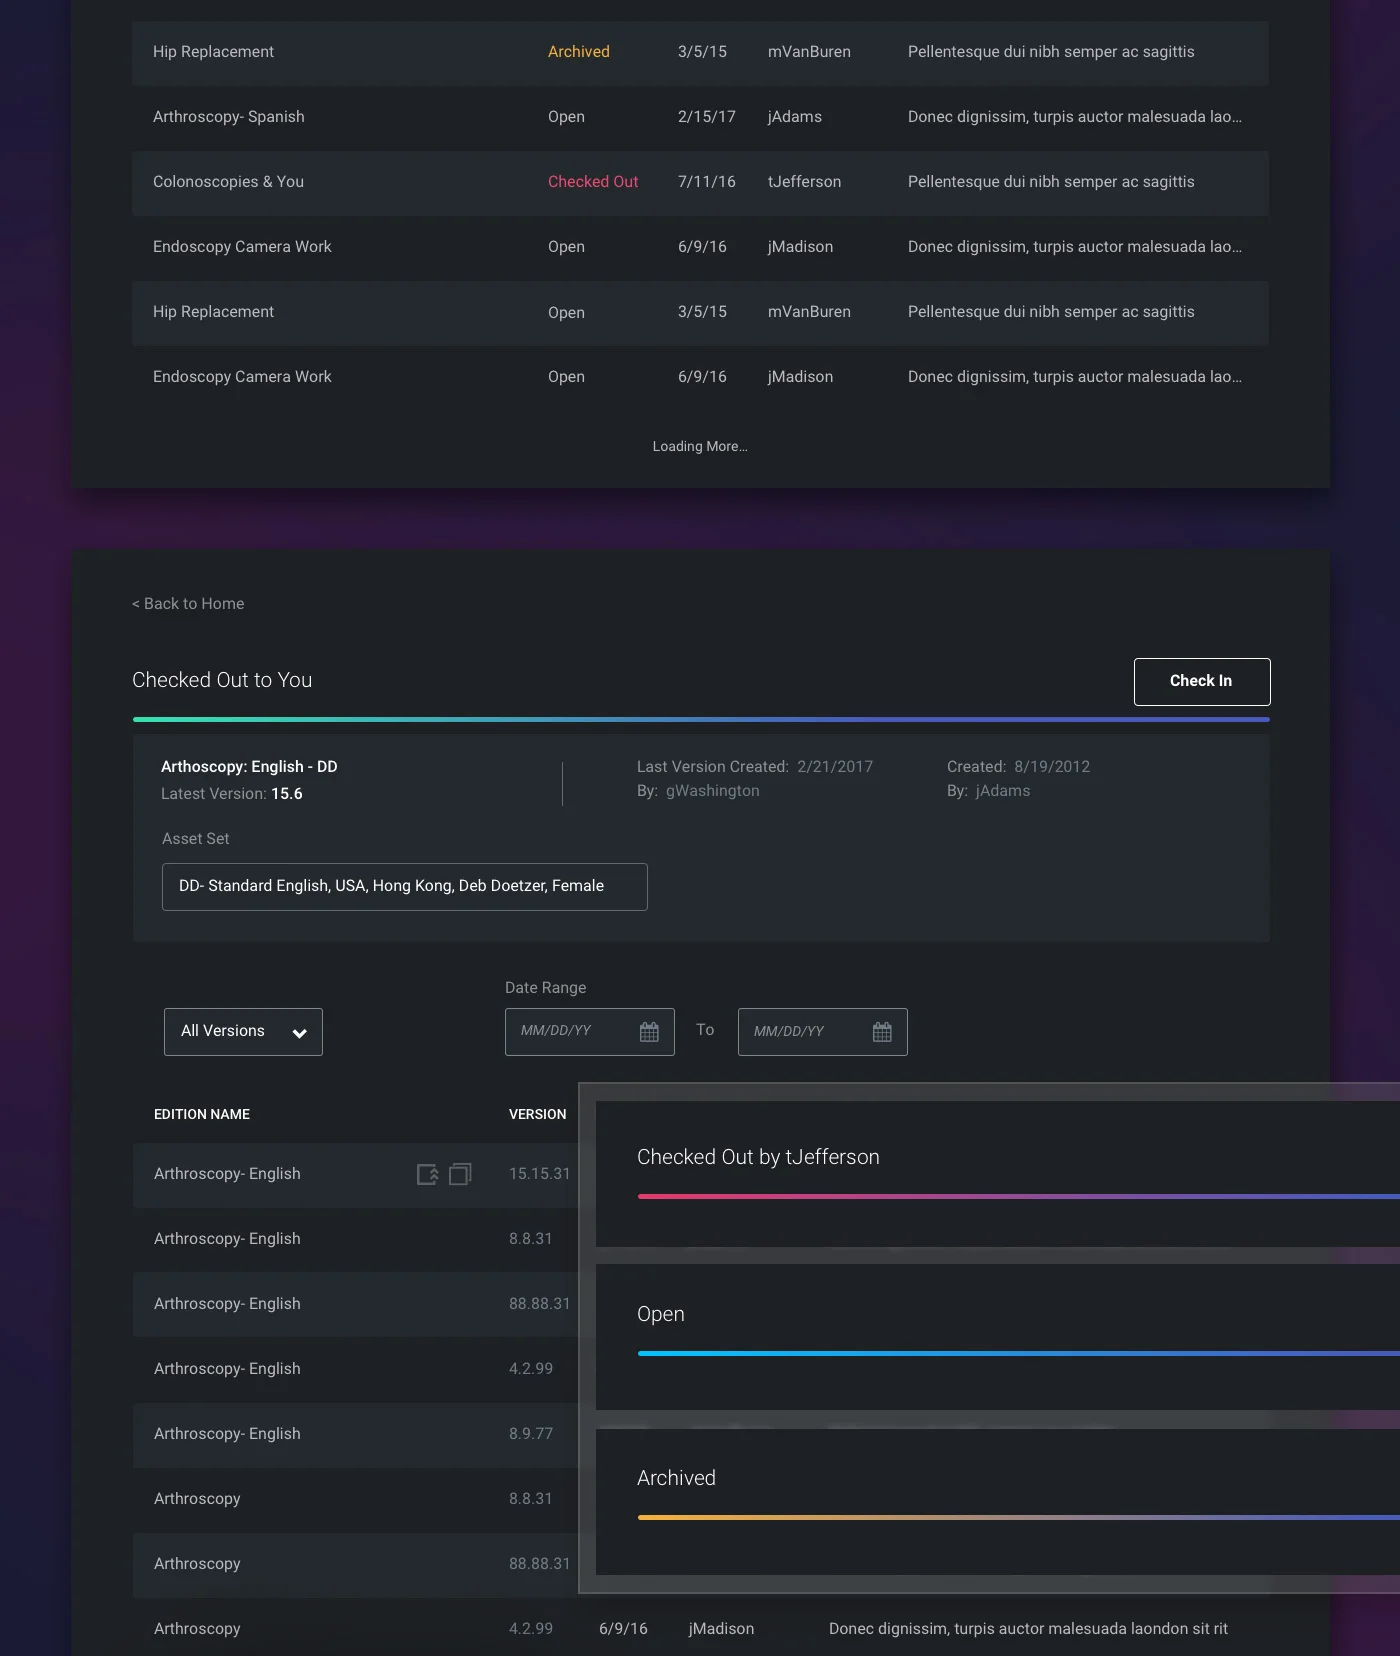This screenshot has height=1656, width=1400.
Task: Click the red Checked Out status label
Action: tap(593, 182)
